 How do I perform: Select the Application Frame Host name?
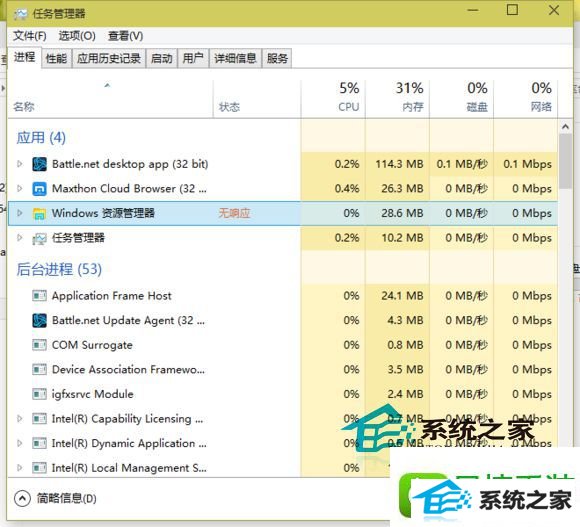click(112, 296)
